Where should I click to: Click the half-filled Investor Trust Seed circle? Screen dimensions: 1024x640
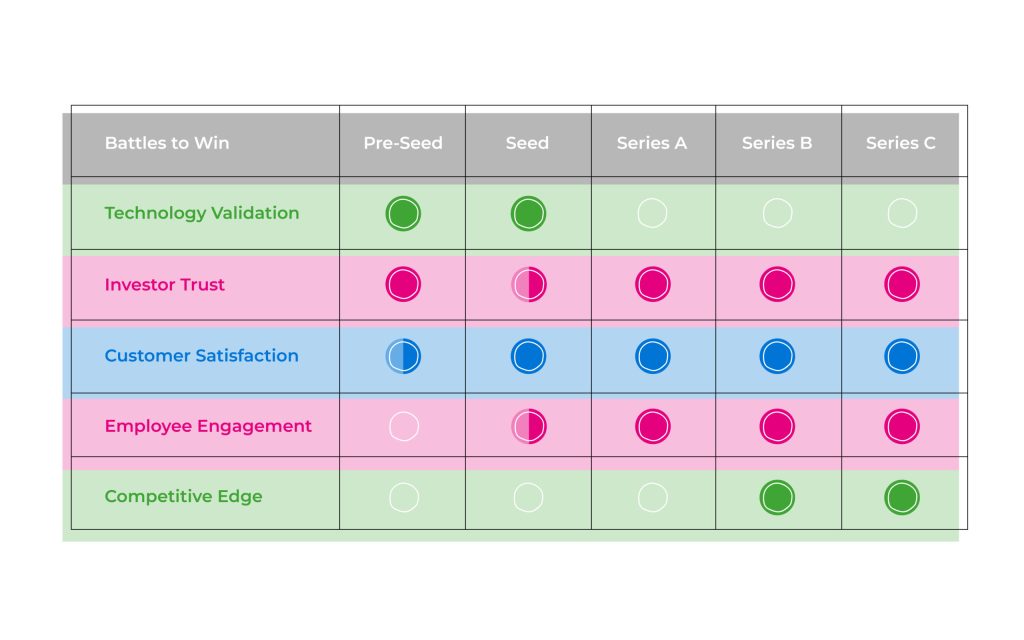point(528,285)
